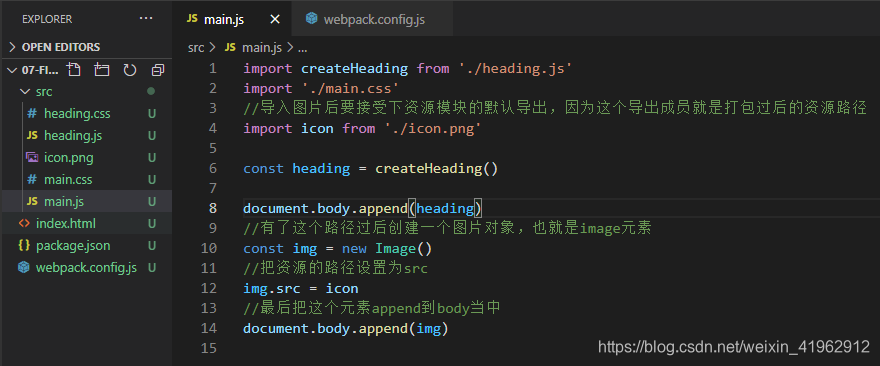880x366 pixels.
Task: Open package.json in the file tree
Action: click(73, 245)
